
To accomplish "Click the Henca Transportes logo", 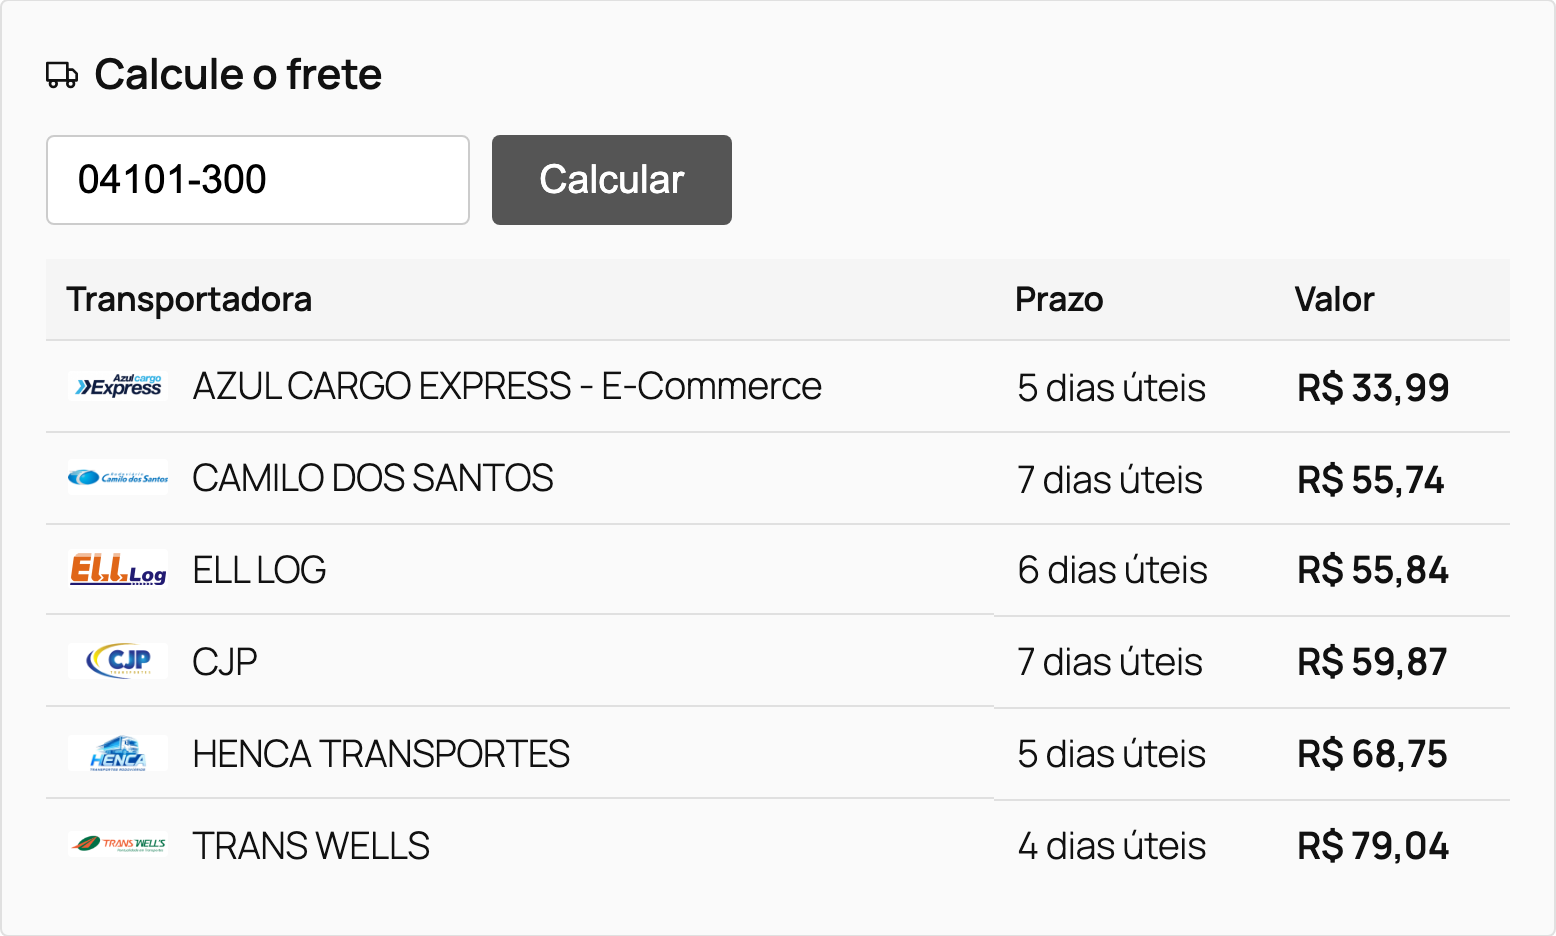I will click(118, 753).
